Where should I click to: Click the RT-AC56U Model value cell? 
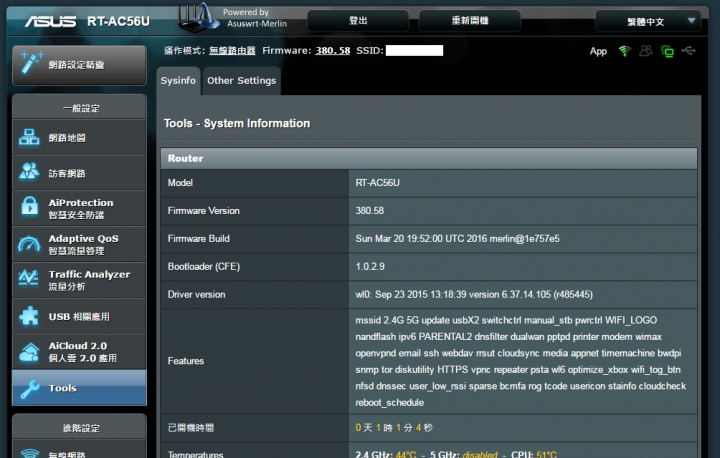[523, 183]
